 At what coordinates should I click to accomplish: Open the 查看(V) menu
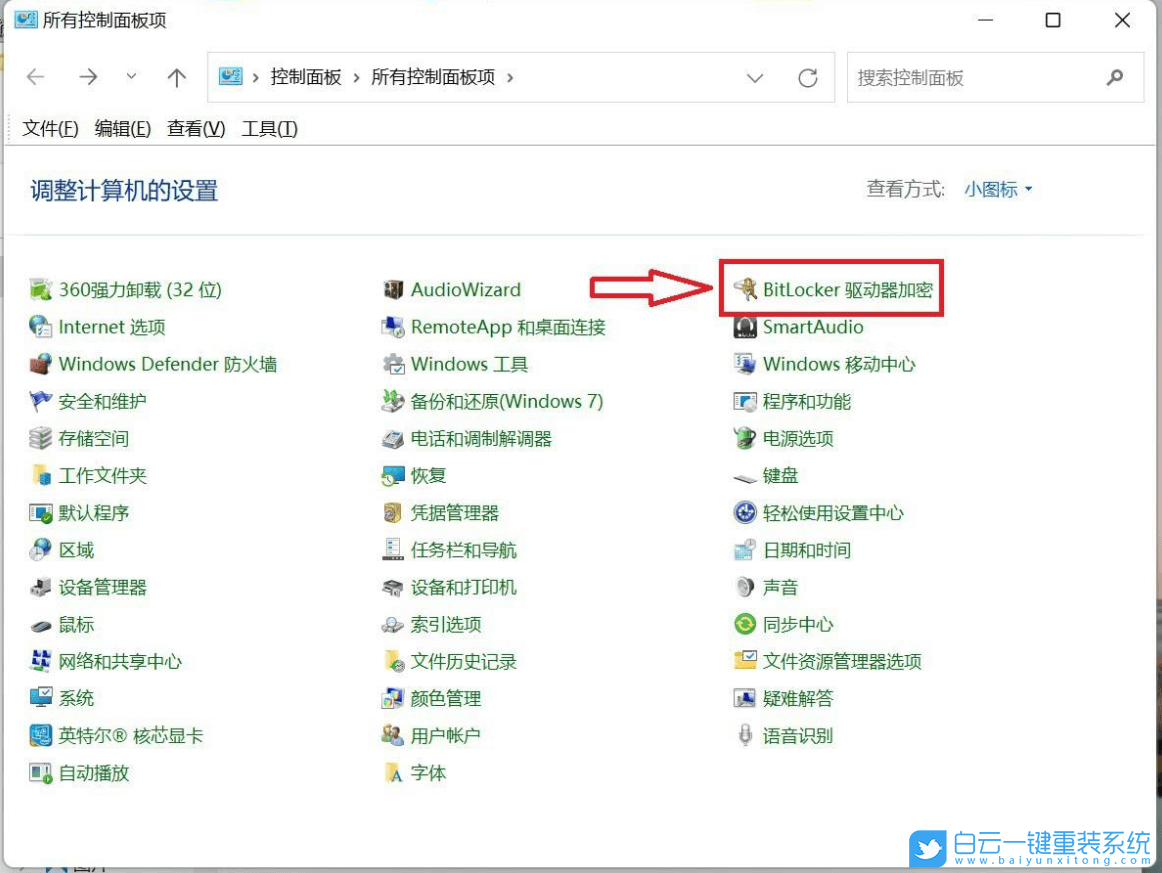pos(194,128)
